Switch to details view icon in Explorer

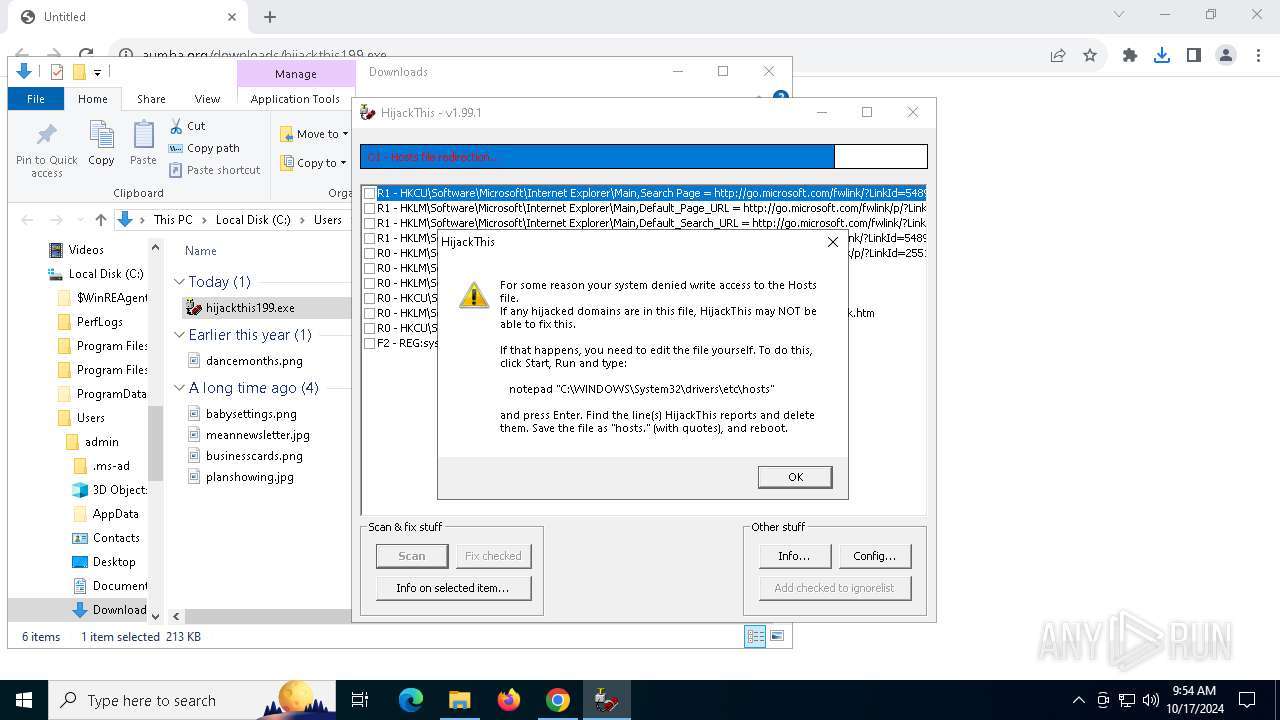coord(755,636)
